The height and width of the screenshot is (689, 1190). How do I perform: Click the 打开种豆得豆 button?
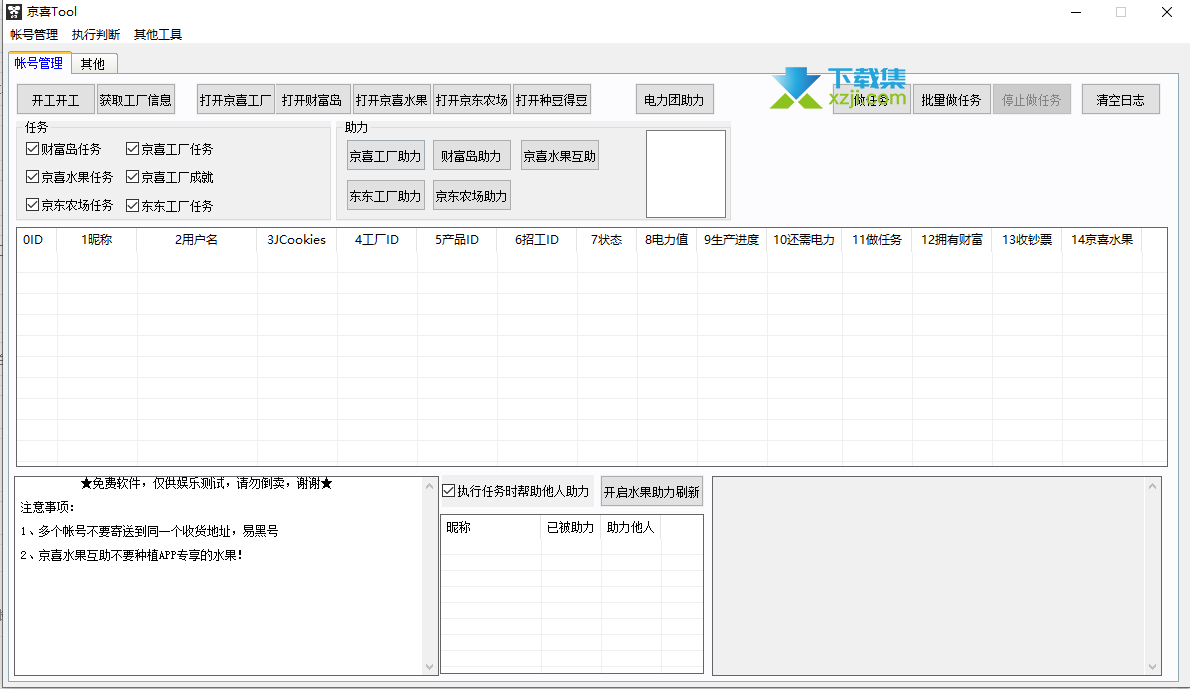(552, 99)
